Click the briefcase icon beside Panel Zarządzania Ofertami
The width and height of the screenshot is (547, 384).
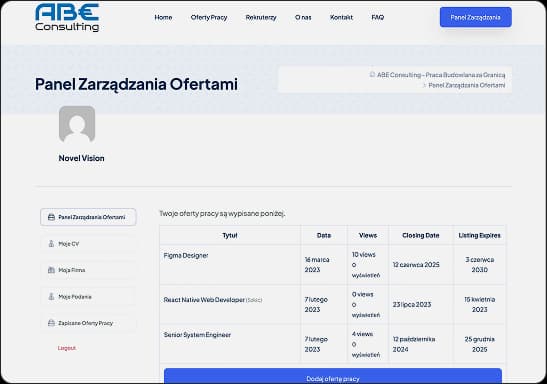click(x=51, y=217)
